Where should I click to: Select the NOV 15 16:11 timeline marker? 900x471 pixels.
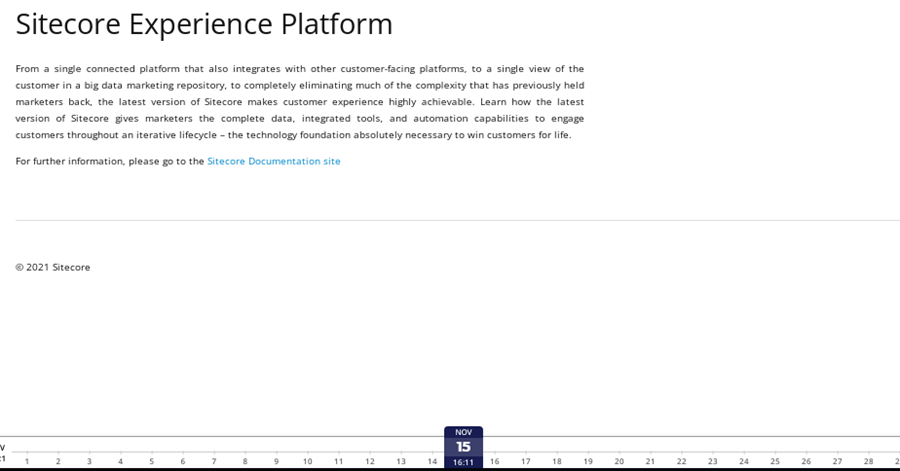coord(463,447)
